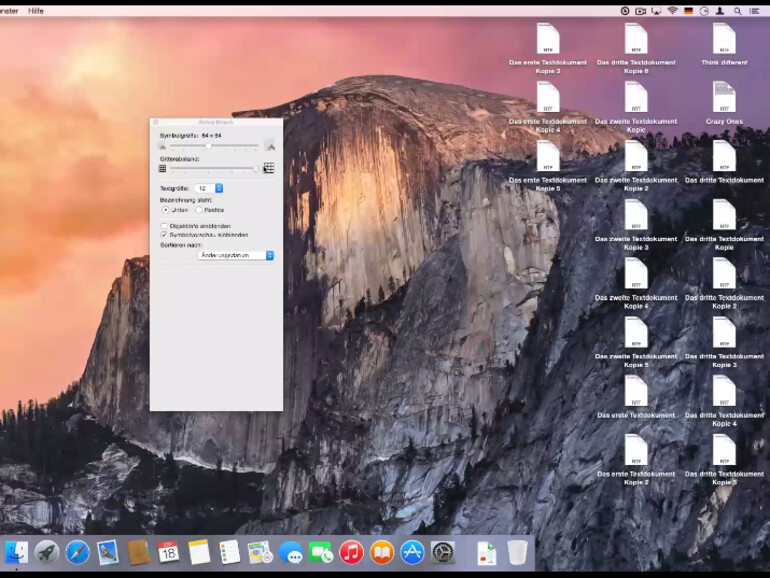Open the Hilfe menu

[x=36, y=11]
